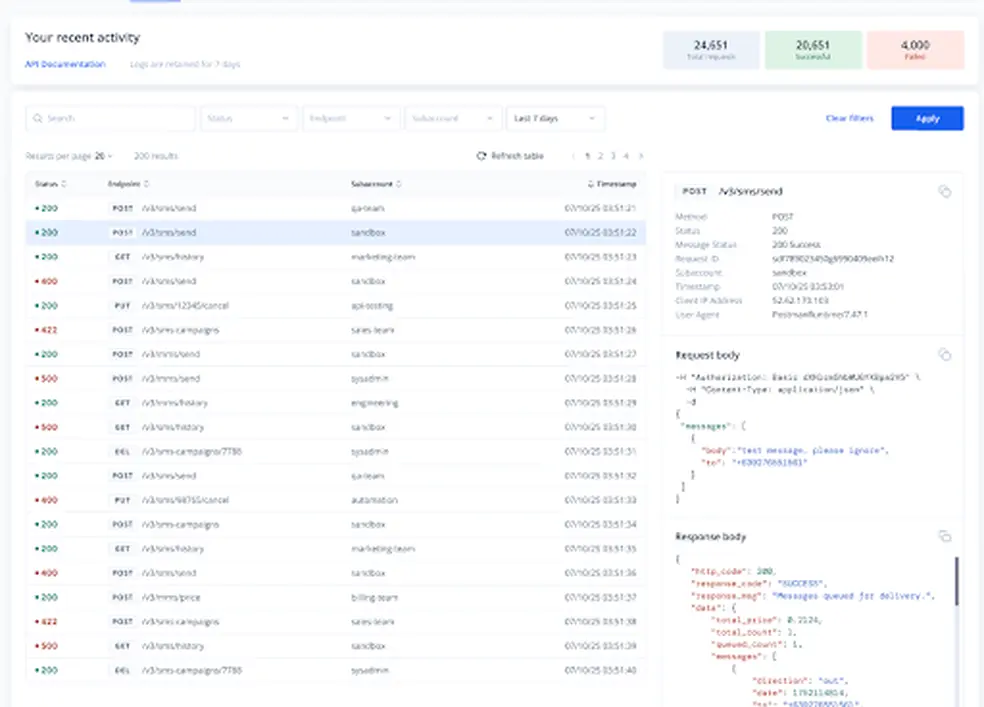
Task: Select the qa-team row at 03:51:32
Action: [336, 476]
